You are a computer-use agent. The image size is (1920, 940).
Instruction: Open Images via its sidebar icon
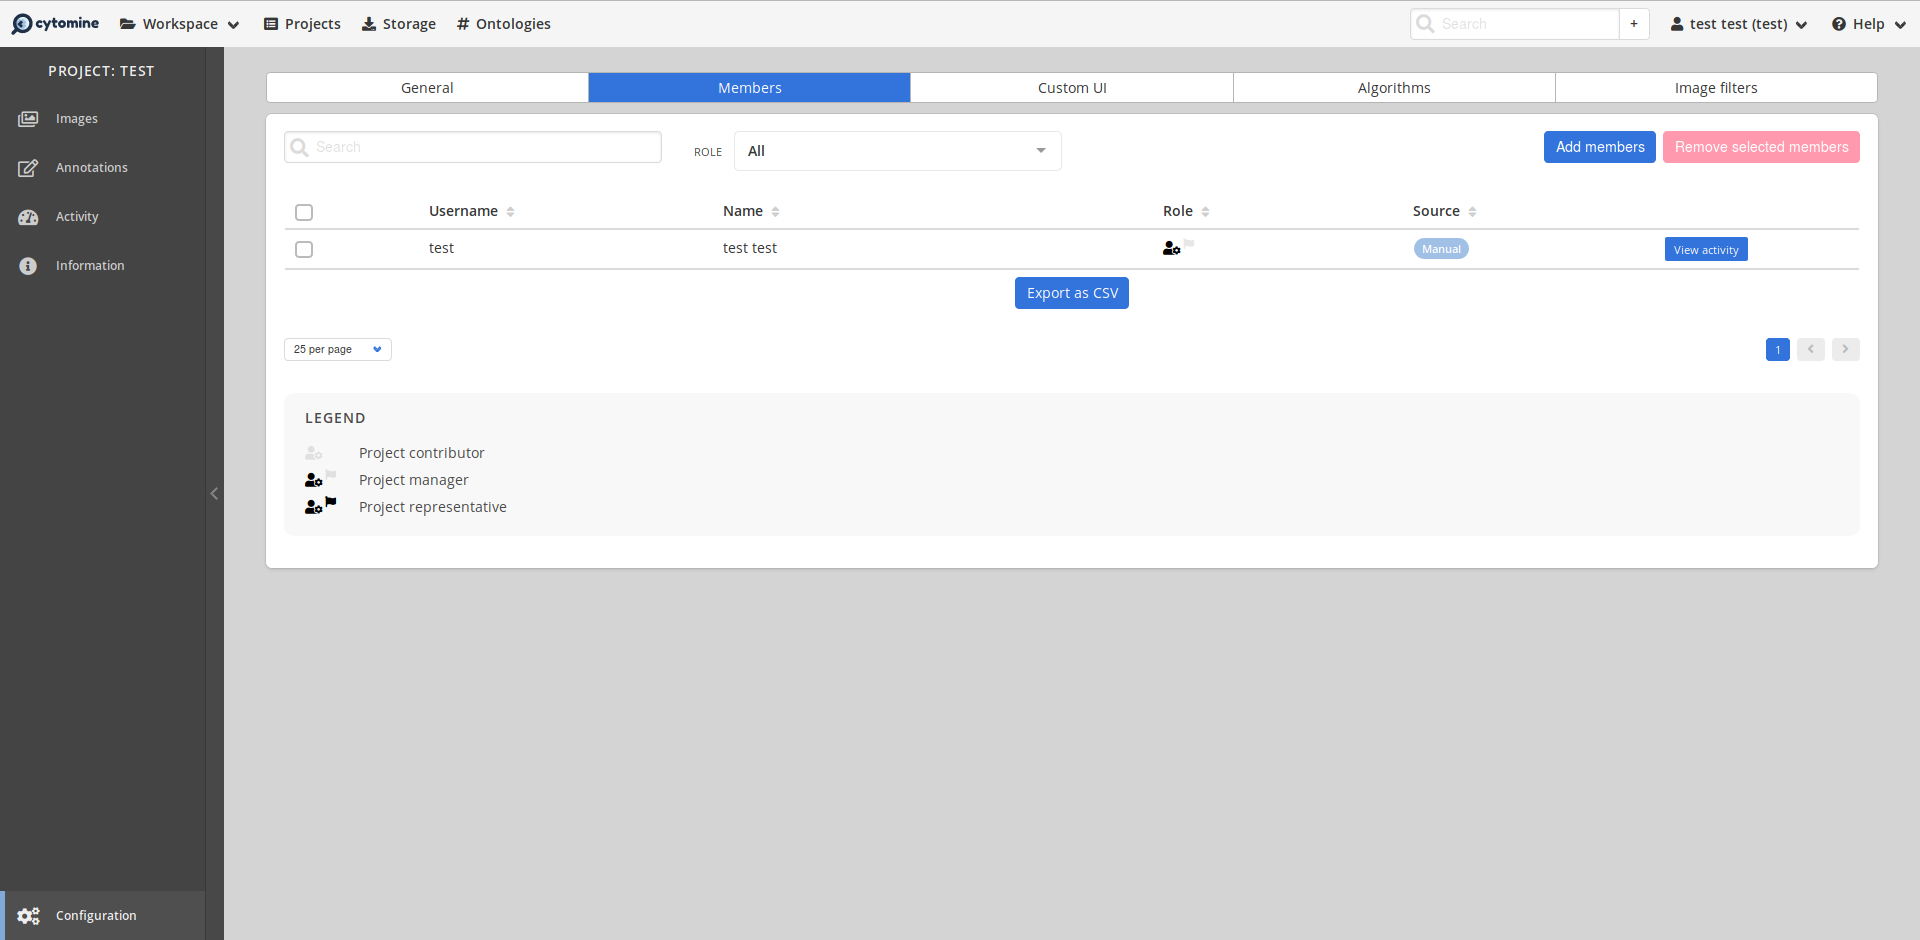28,119
